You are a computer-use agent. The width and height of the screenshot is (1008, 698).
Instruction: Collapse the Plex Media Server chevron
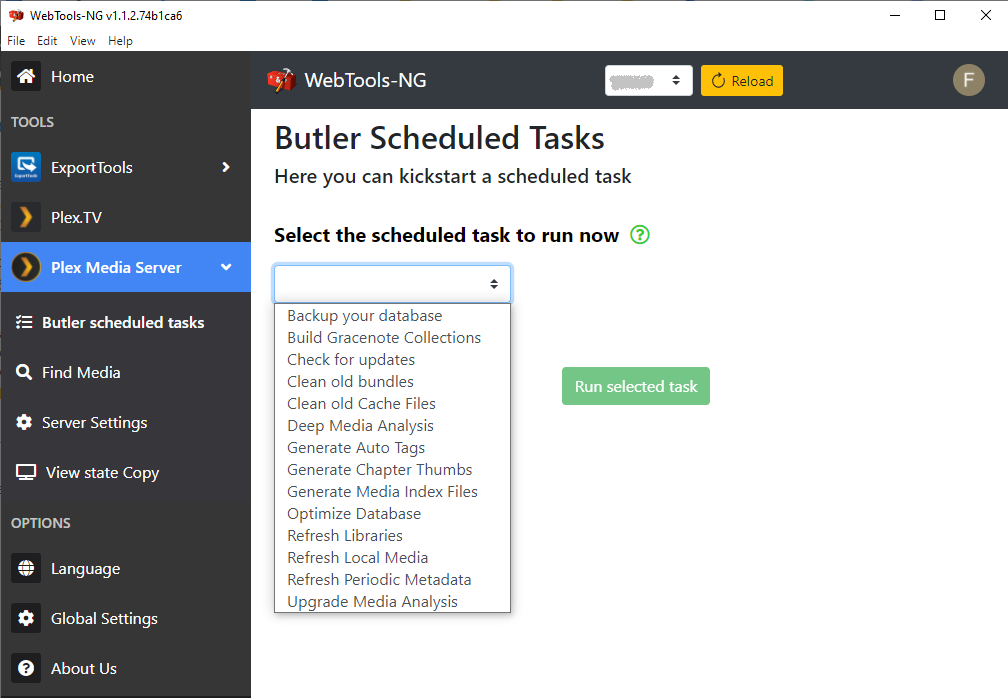pos(226,267)
